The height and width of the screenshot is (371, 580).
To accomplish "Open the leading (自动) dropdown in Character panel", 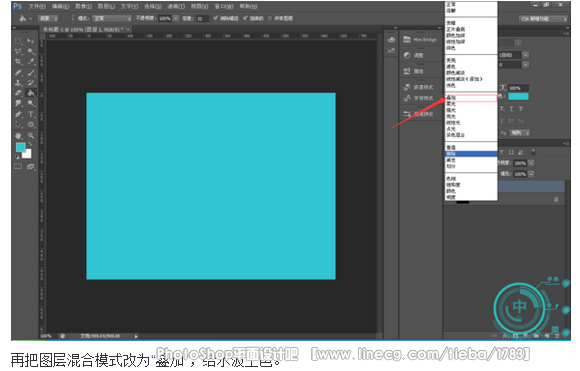I will tap(526, 55).
